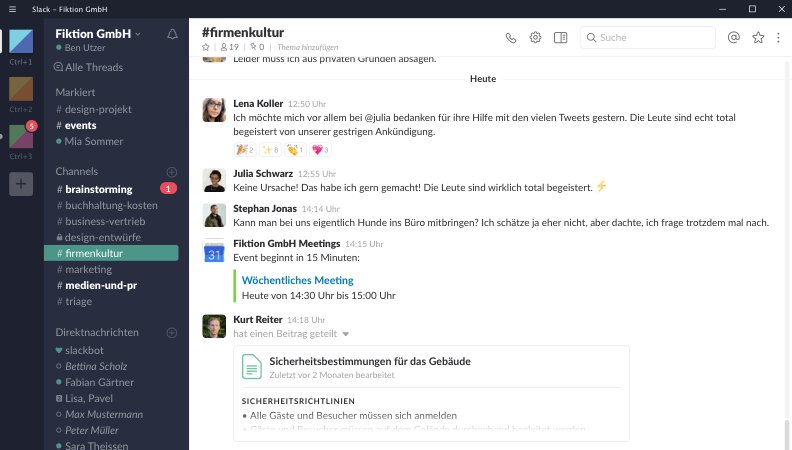The width and height of the screenshot is (792, 450).
Task: Expand Fiktion GmbH workspace menu
Action: click(x=98, y=34)
